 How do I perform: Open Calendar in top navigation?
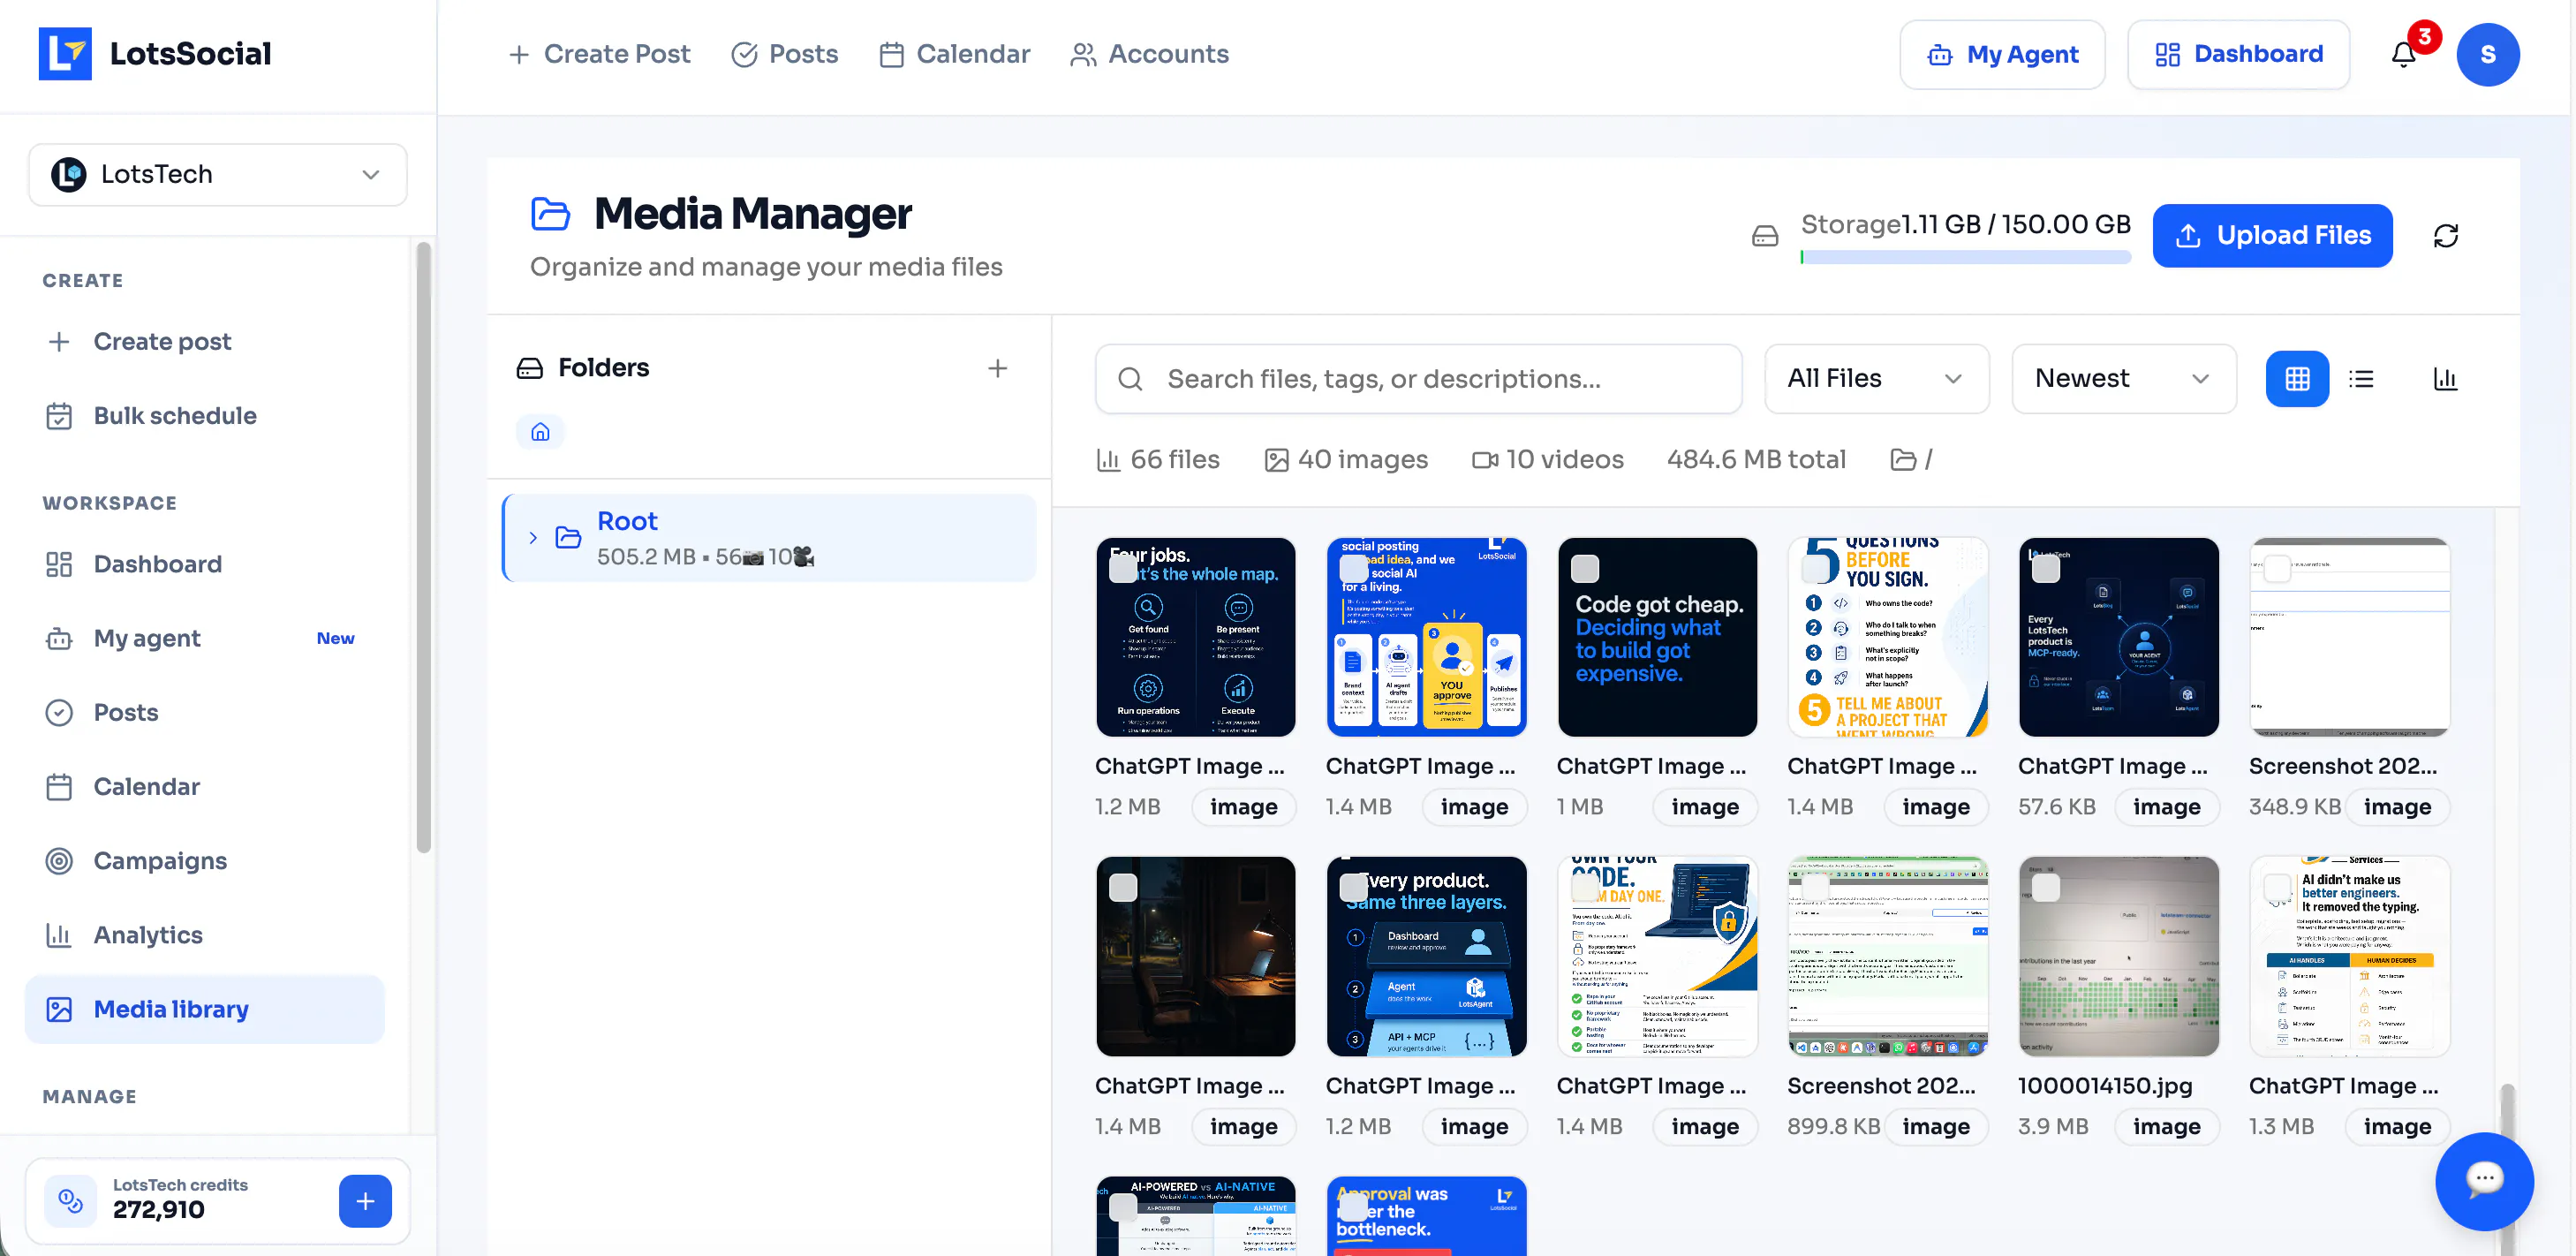click(x=954, y=54)
